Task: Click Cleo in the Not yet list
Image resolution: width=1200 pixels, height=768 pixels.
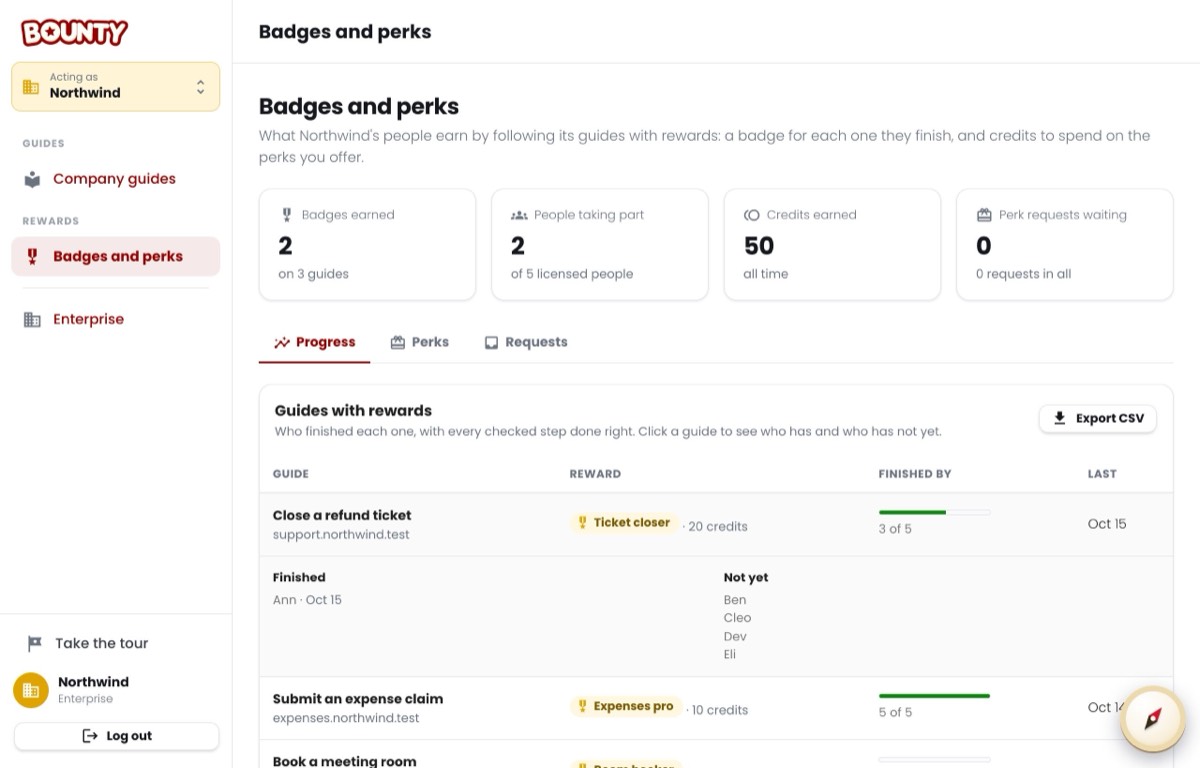Action: pos(737,618)
